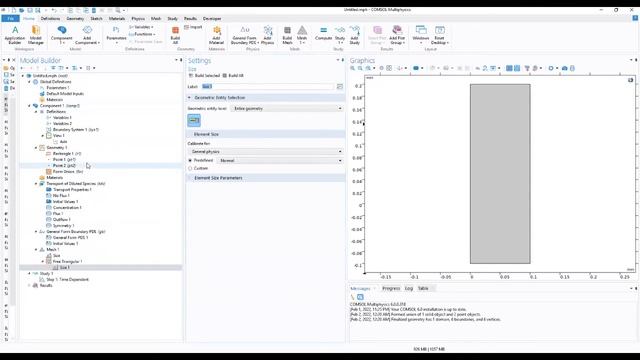Switch to the Mesh ribbon tab
The width and height of the screenshot is (640, 360).
coord(156,18)
